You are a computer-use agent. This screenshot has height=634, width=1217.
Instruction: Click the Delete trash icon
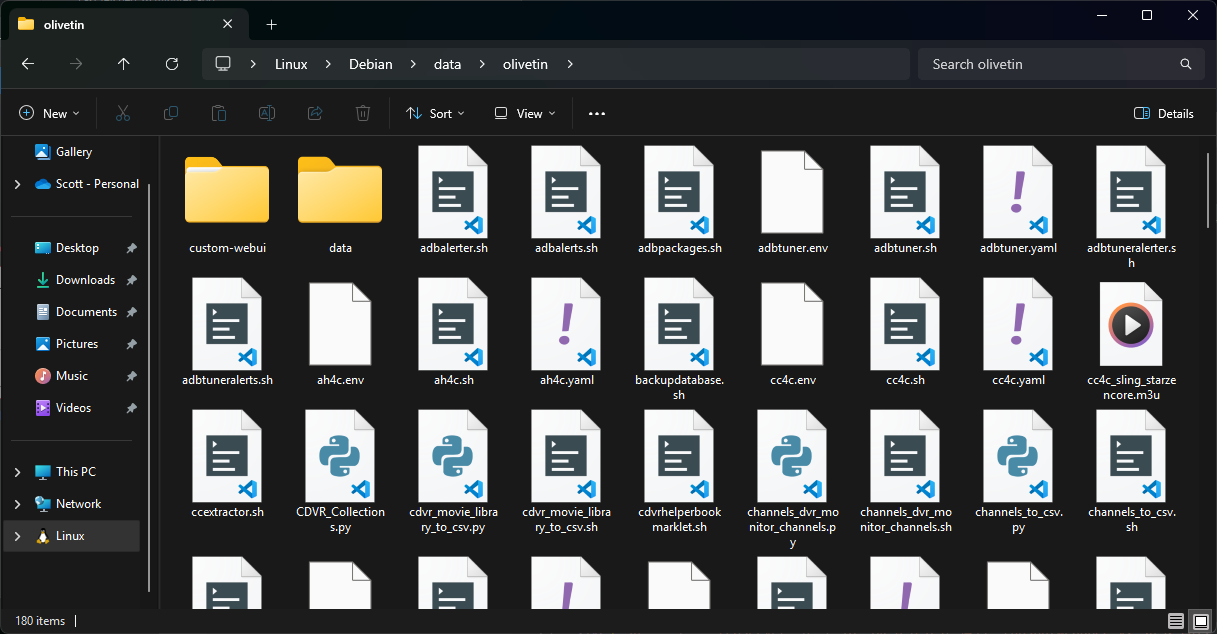(x=364, y=114)
